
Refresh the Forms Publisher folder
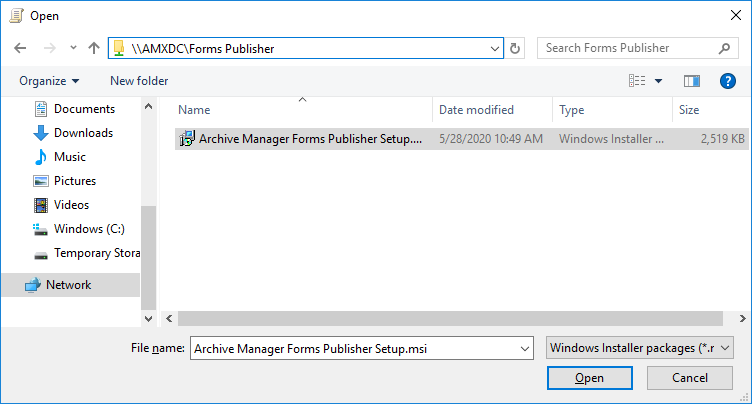coord(516,48)
